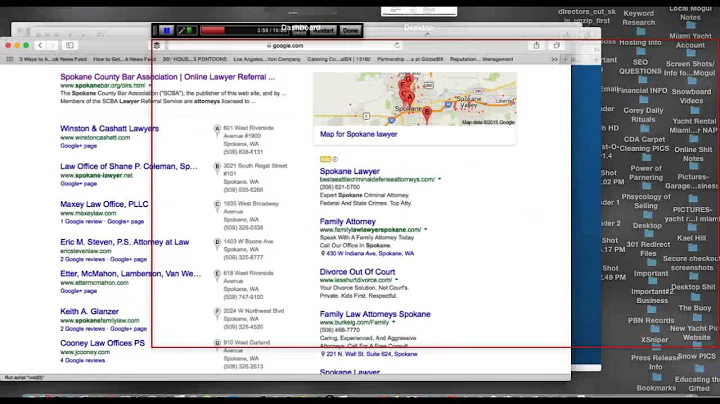Expand arrow beside bestseattlecriminaldefenseattorneys.com

click(439, 180)
